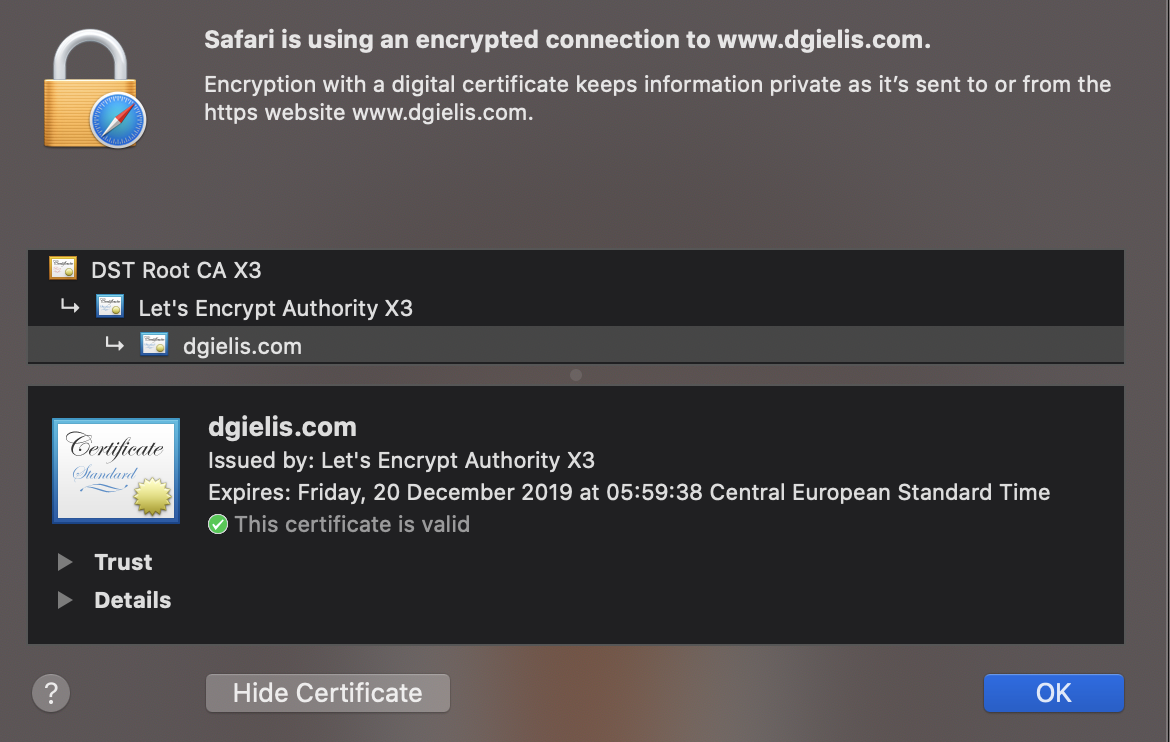The width and height of the screenshot is (1170, 742).
Task: Click the green valid checkmark icon
Action: (x=218, y=524)
